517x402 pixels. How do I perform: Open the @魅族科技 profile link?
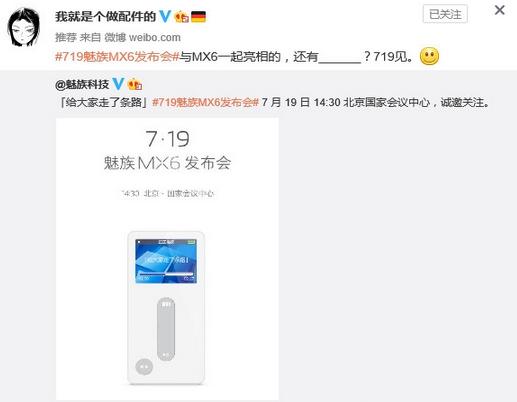tap(82, 85)
